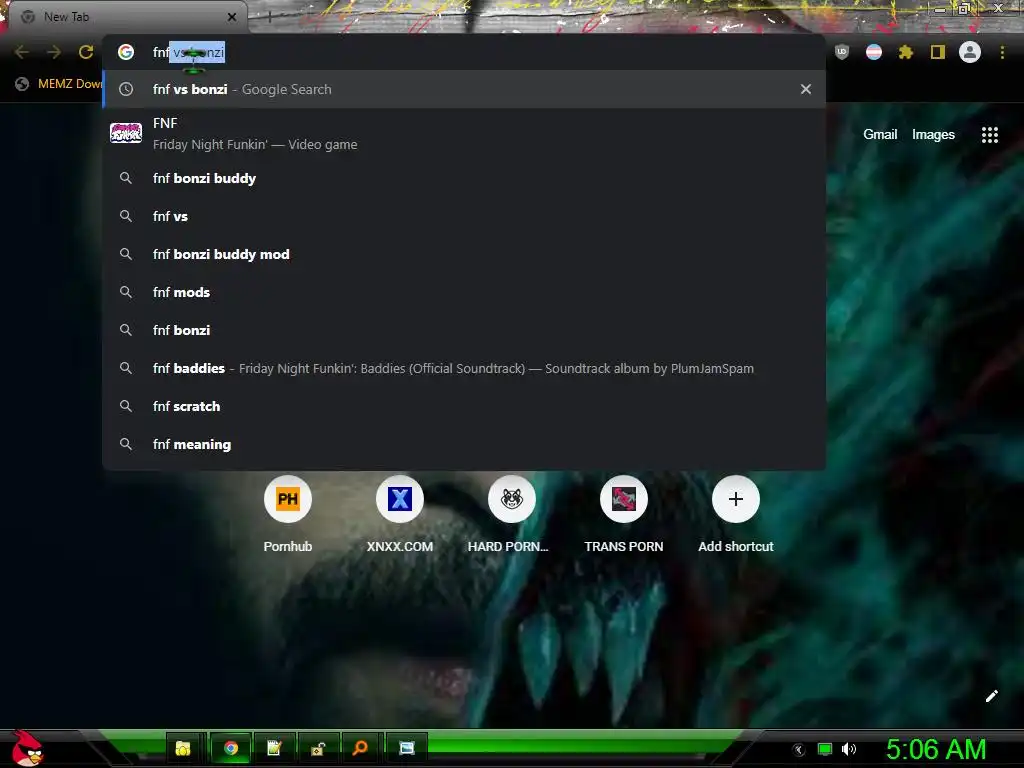Reload the page with refresh icon
Image resolution: width=1024 pixels, height=768 pixels.
coord(86,52)
